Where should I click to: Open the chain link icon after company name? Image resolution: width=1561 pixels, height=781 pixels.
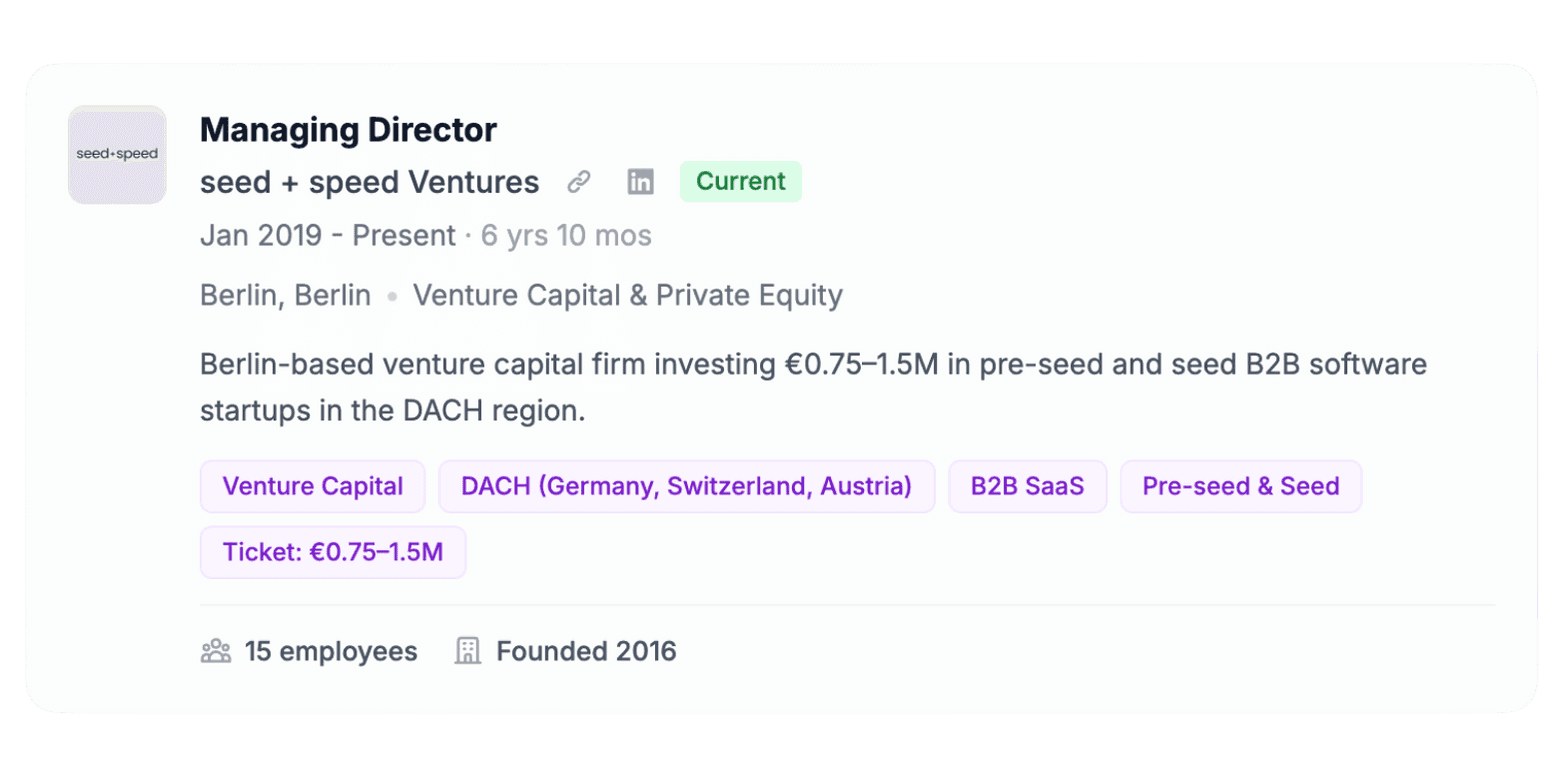(578, 183)
